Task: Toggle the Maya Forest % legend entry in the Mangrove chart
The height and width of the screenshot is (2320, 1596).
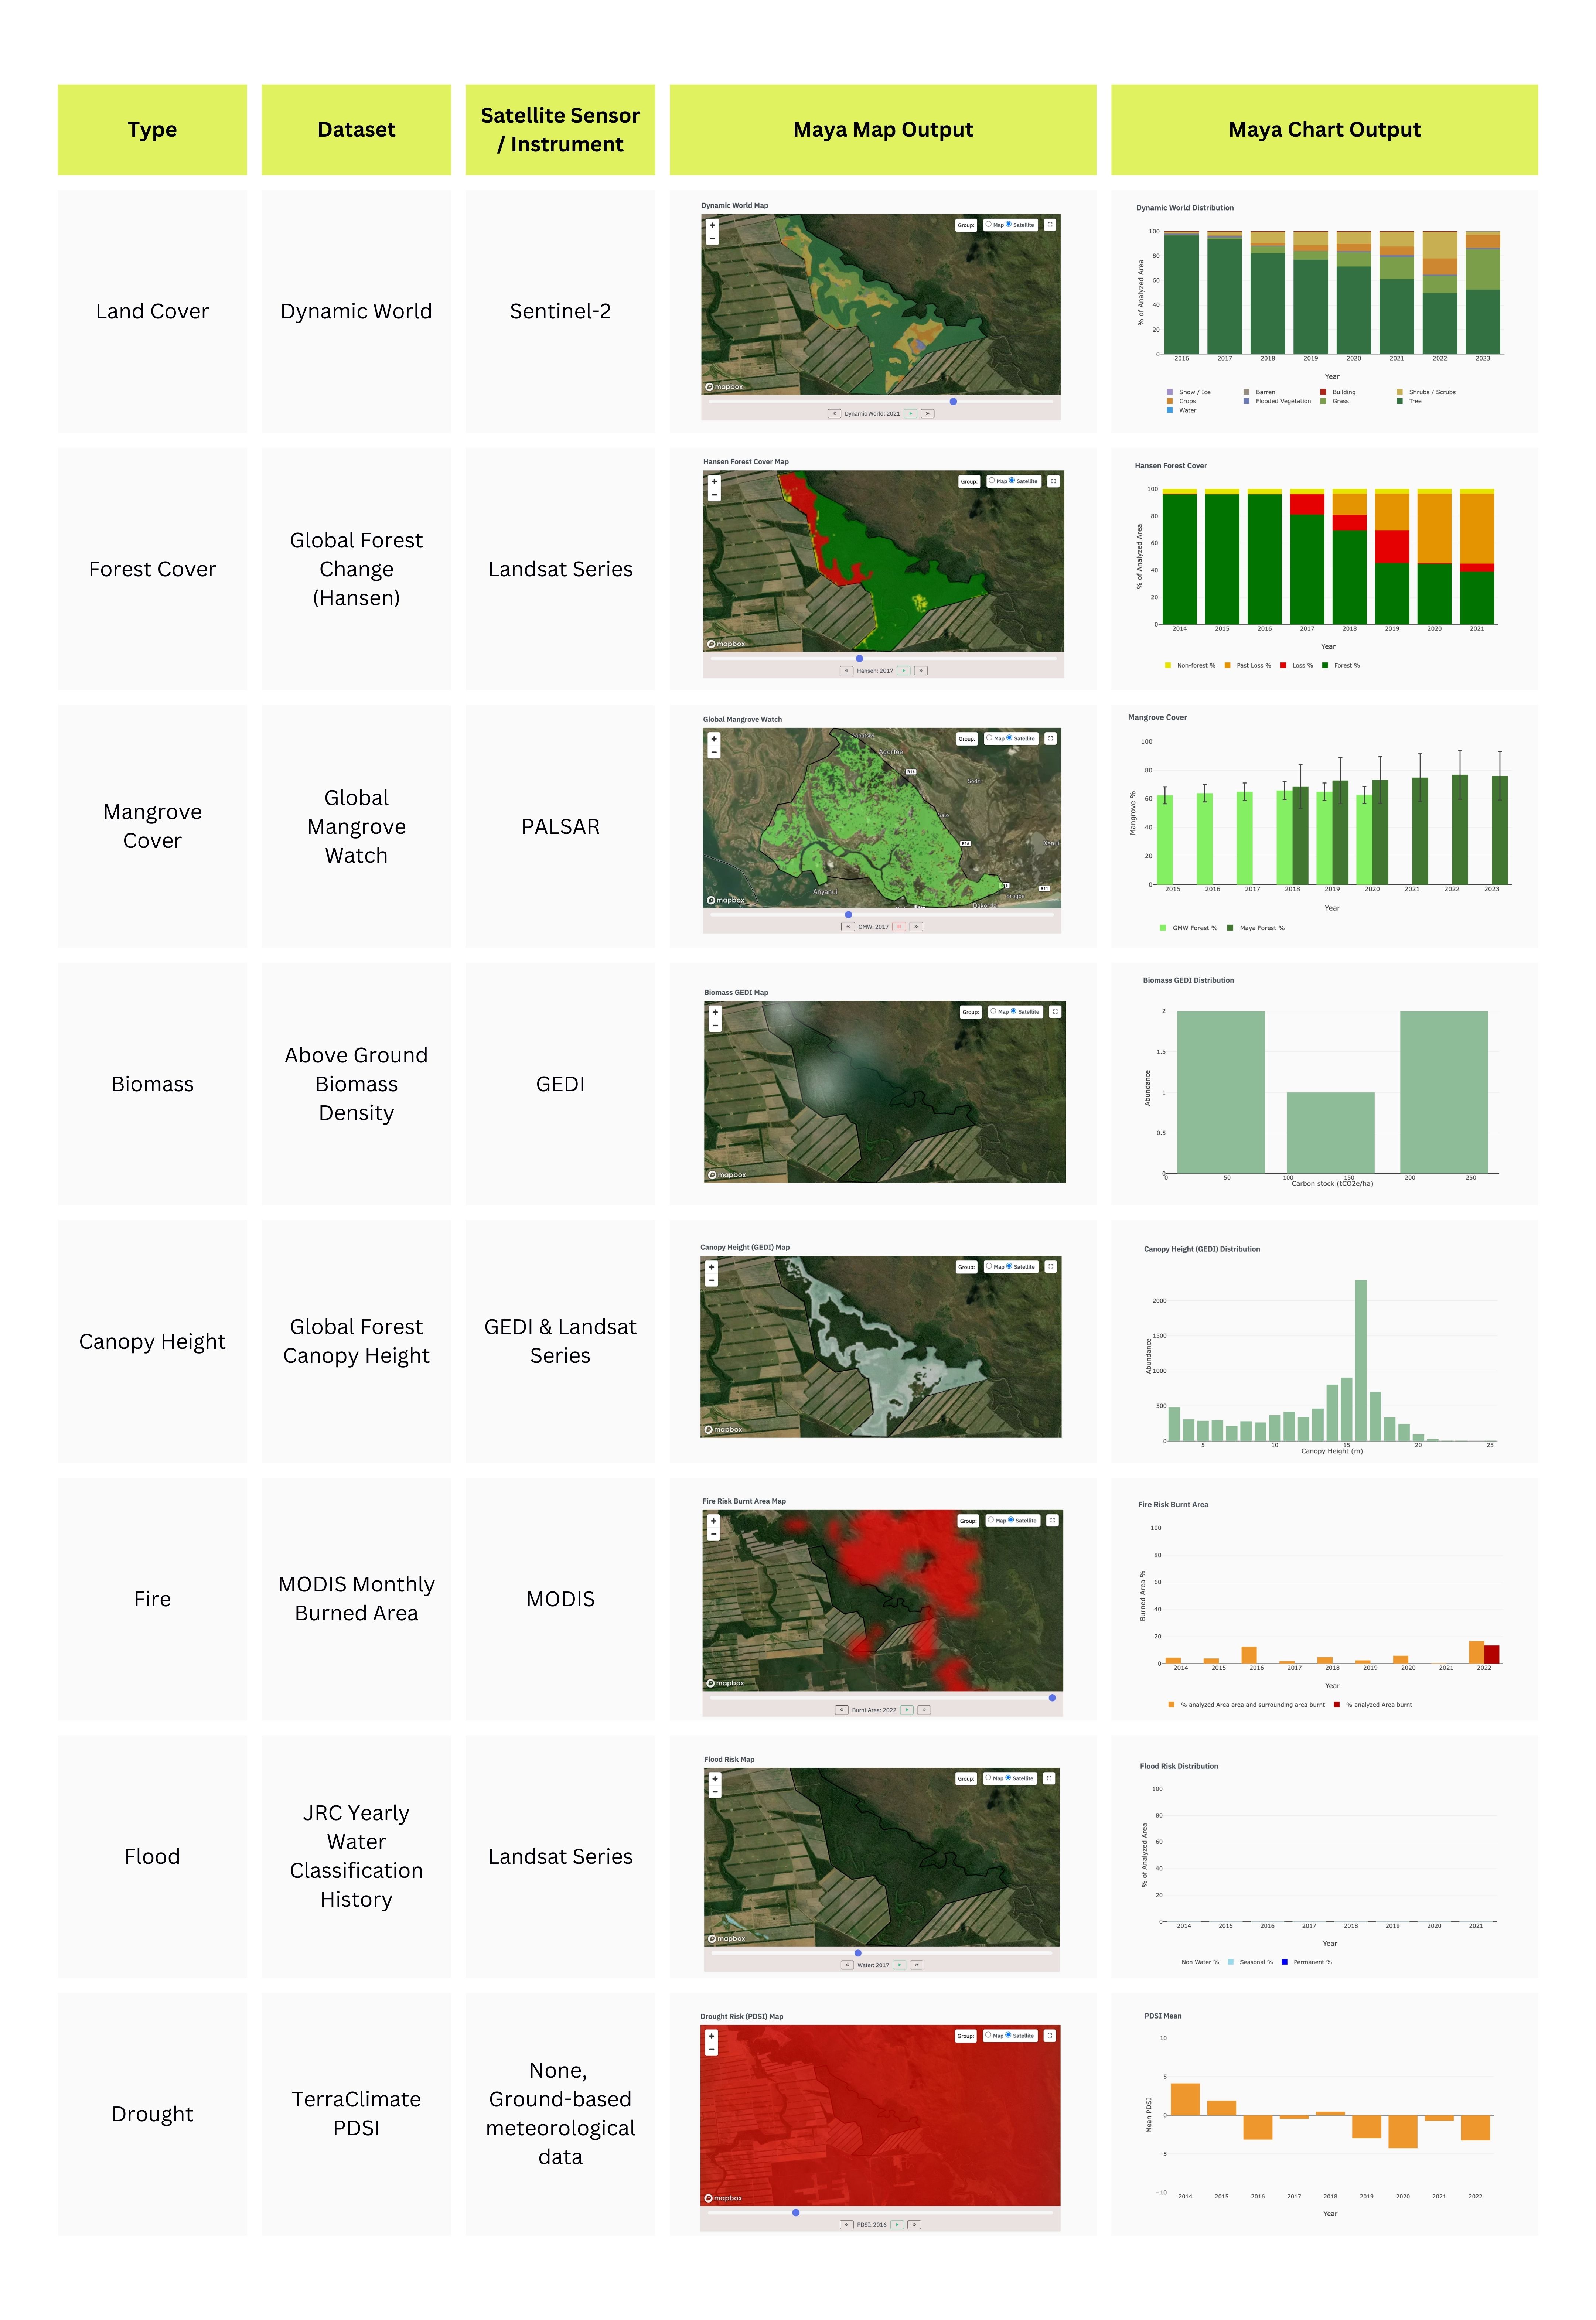Action: pyautogui.click(x=1256, y=928)
